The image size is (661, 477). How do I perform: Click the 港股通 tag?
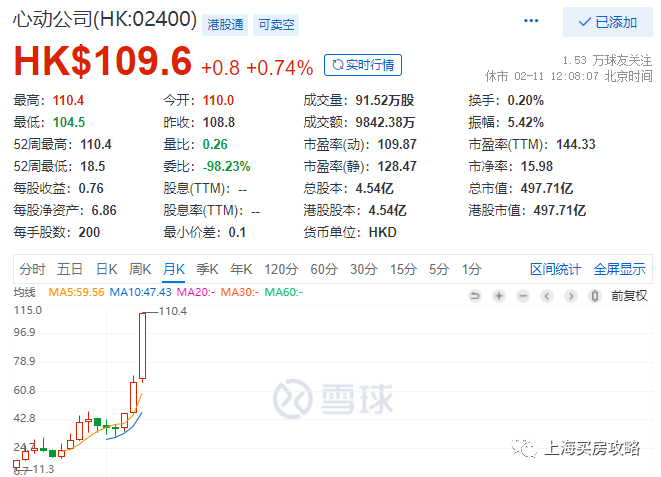click(x=225, y=24)
